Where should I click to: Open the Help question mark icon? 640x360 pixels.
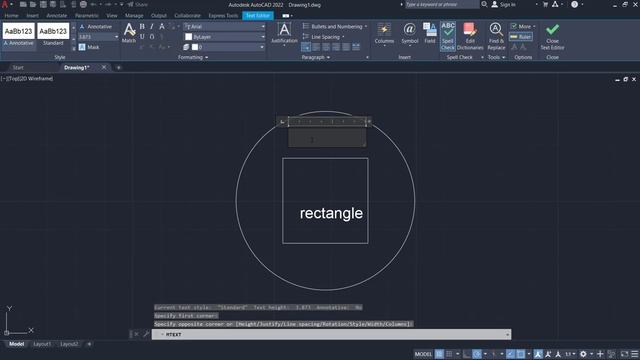(574, 4)
